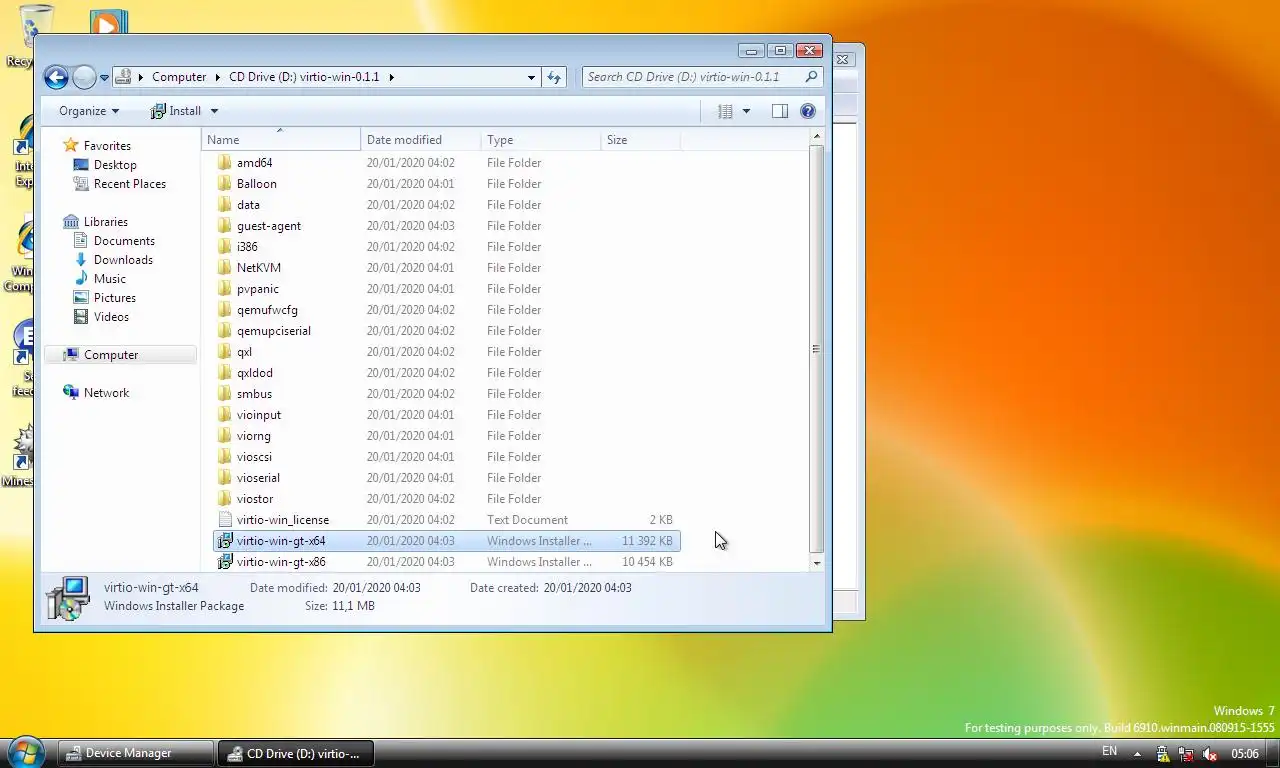
Task: Select the qemufwcfg folder icon
Action: point(225,310)
